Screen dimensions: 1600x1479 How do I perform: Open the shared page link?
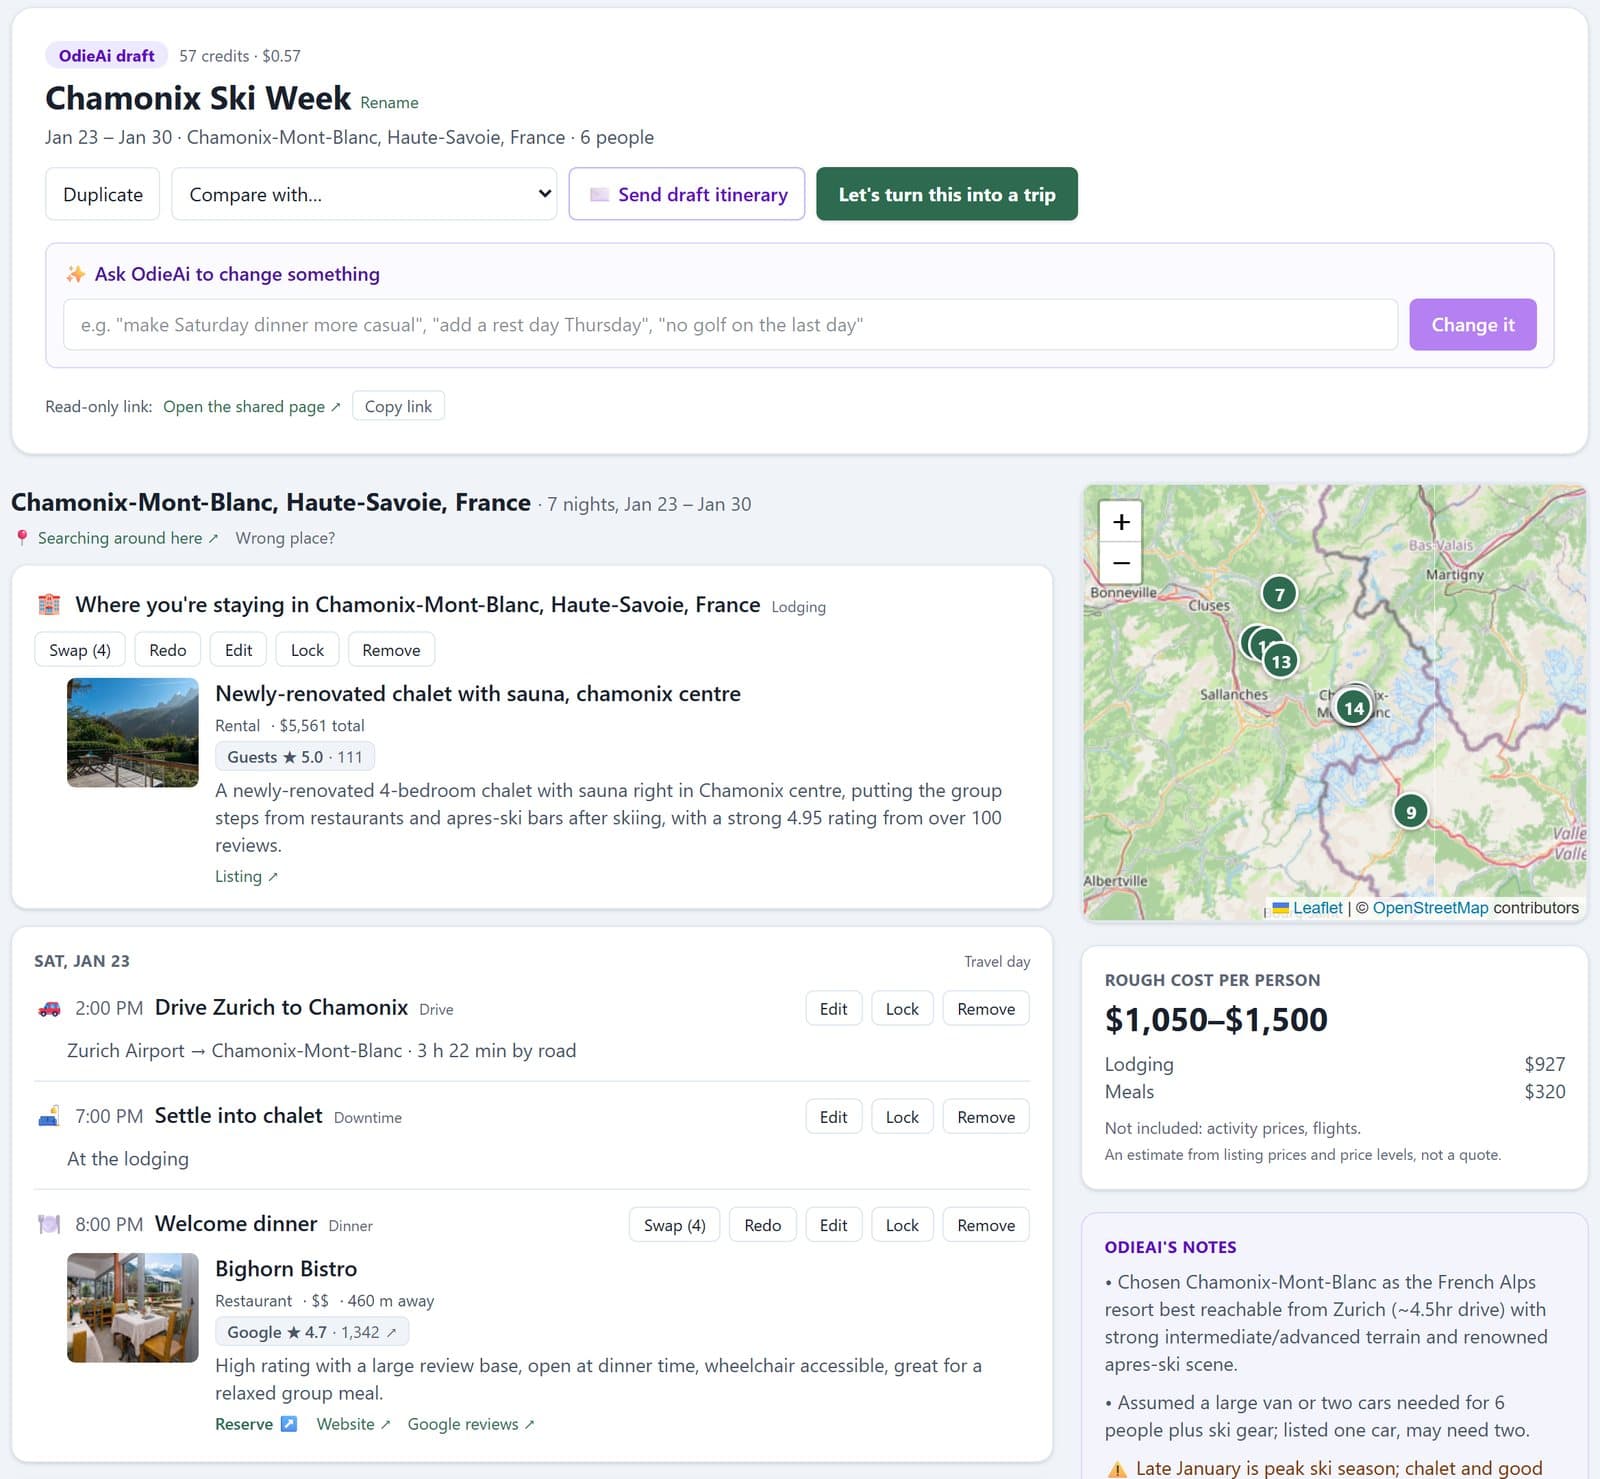(252, 407)
